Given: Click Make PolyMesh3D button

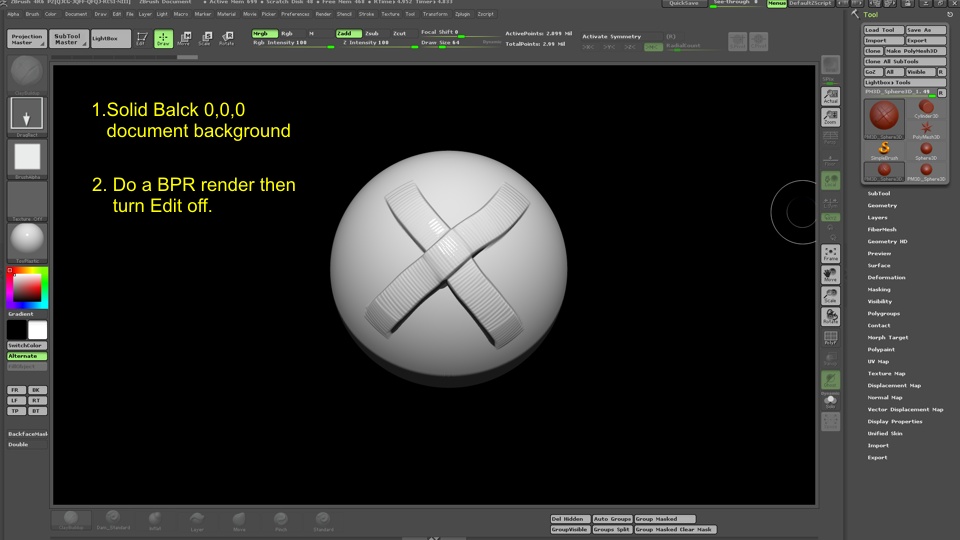Looking at the screenshot, I should tap(915, 51).
